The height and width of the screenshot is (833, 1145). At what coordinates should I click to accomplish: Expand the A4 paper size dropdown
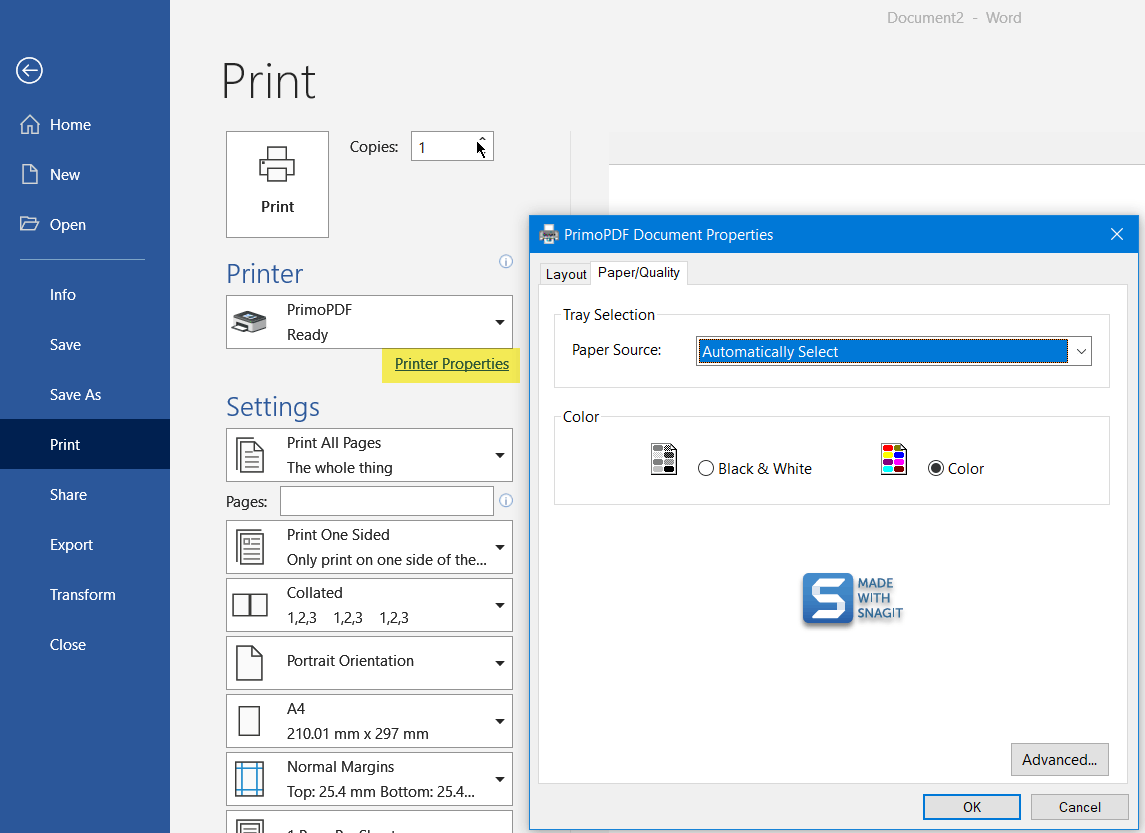tap(499, 721)
